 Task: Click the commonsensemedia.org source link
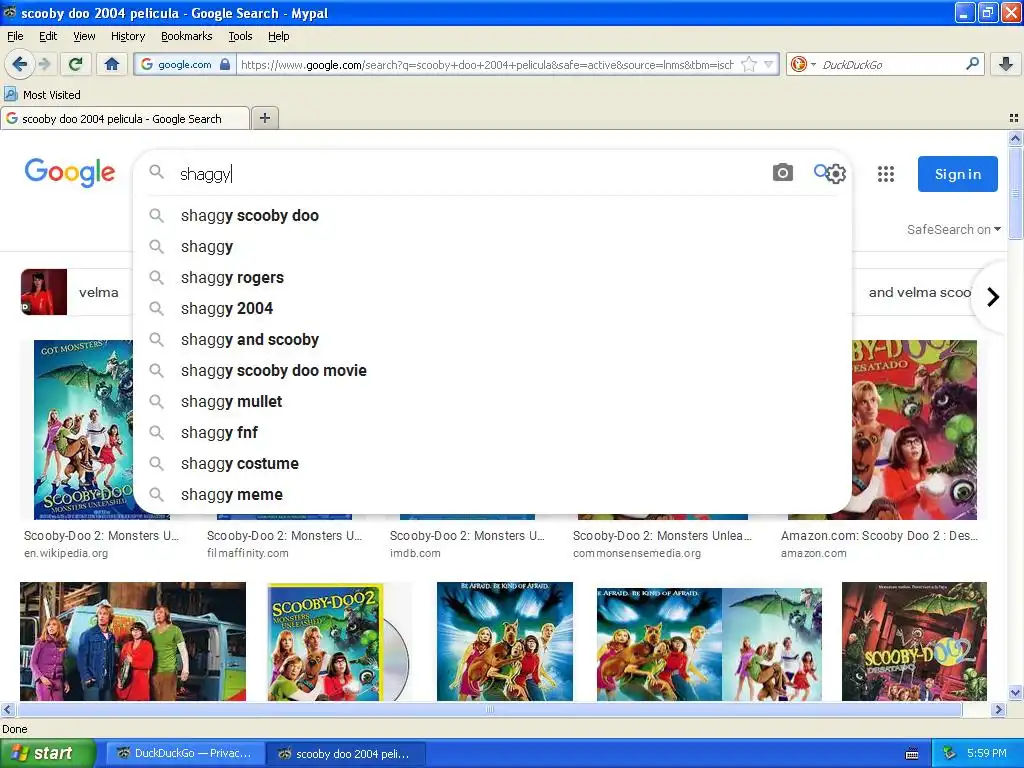click(x=637, y=553)
